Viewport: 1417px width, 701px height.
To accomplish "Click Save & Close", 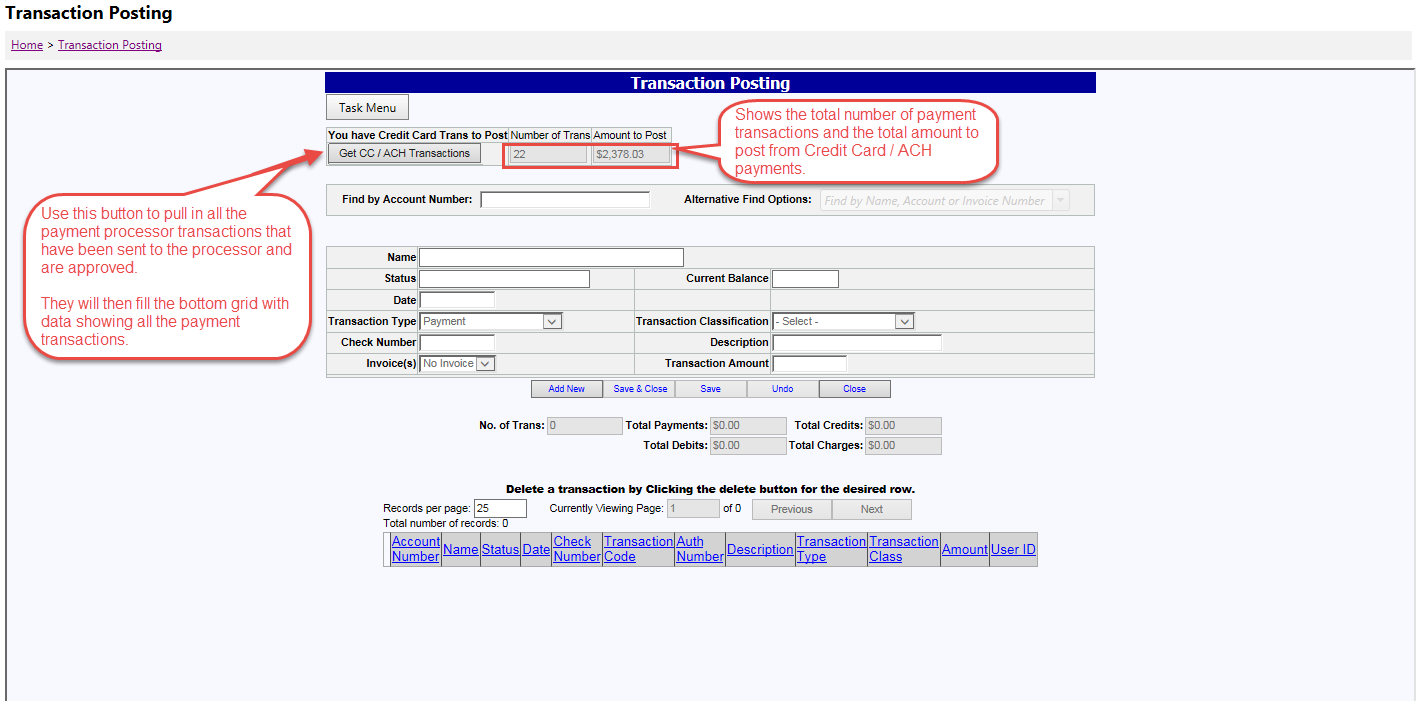I will (x=639, y=388).
